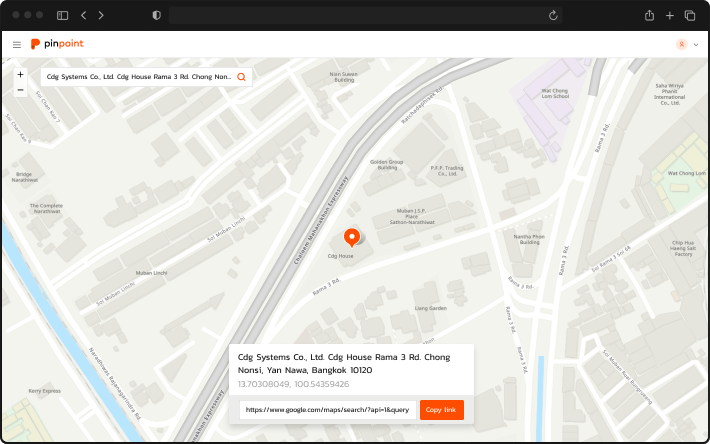This screenshot has height=444, width=710.
Task: Click the Liang Garden map label
Action: click(431, 308)
